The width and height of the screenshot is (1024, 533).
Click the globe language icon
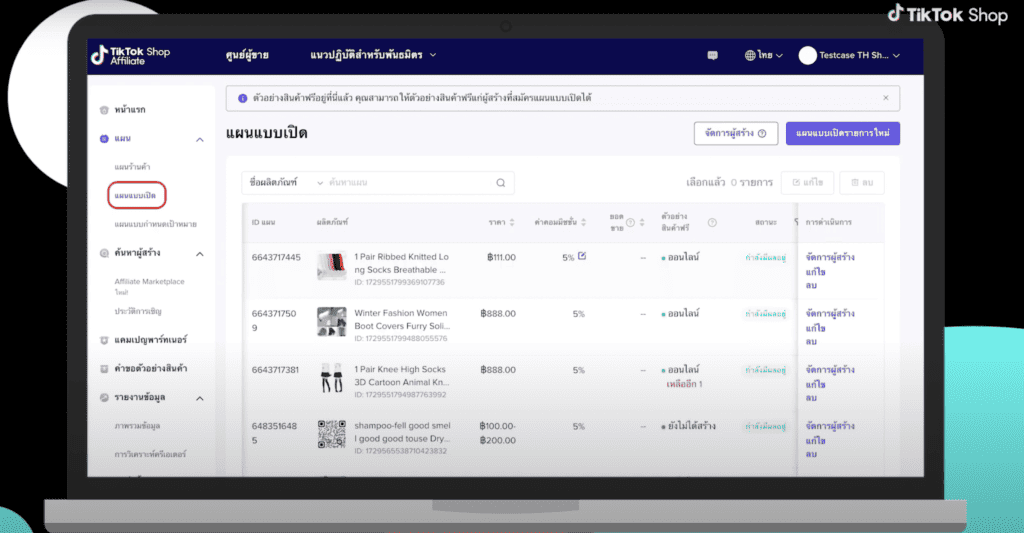click(750, 56)
